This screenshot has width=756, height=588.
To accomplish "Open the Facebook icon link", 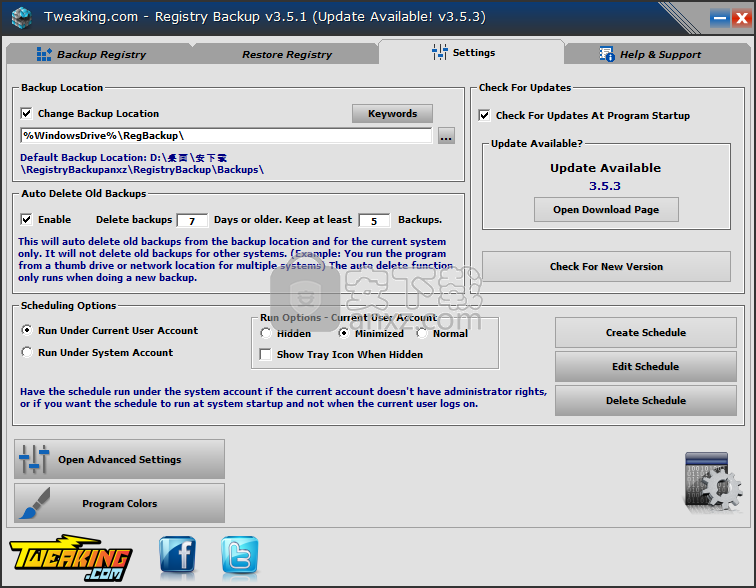I will (x=177, y=555).
